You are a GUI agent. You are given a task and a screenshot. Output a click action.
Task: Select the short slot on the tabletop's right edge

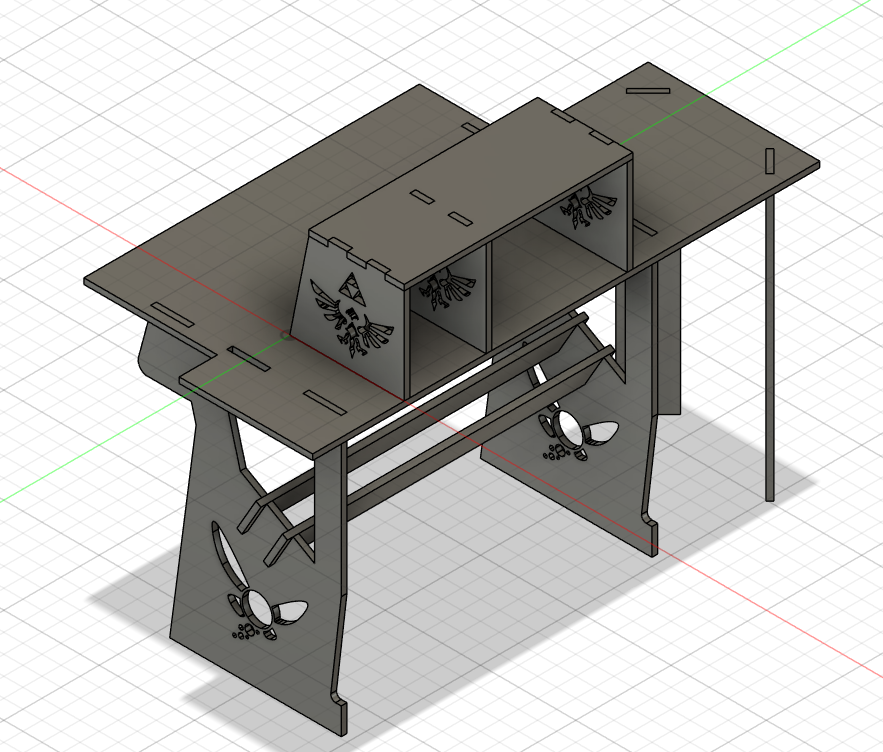[770, 161]
